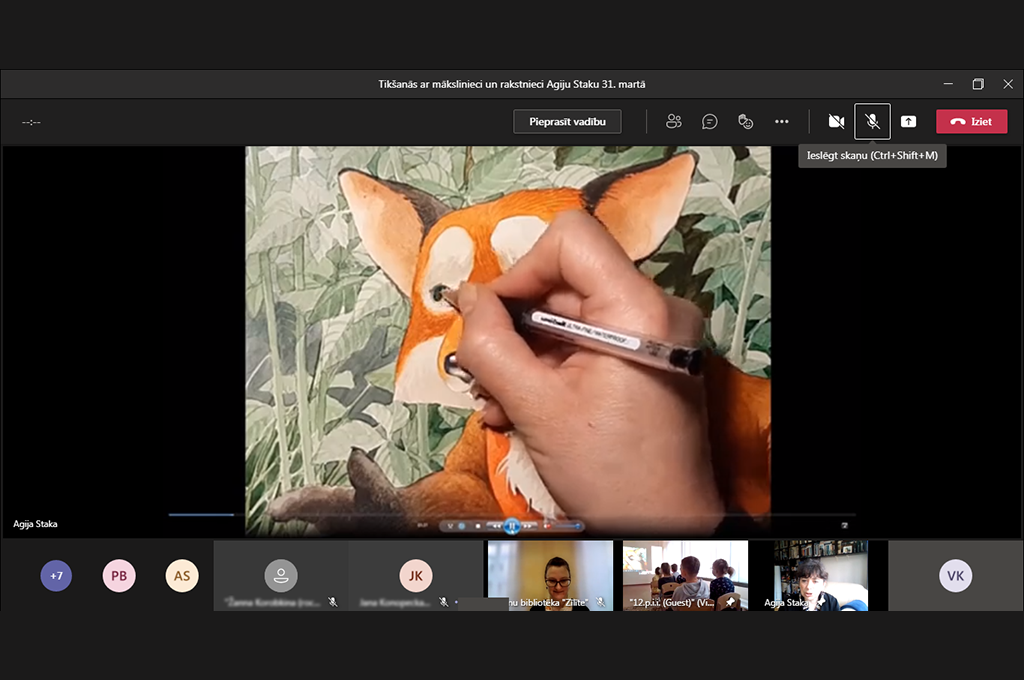Screen dimensions: 1024x680
Task: Select the JK participant tile
Action: [x=415, y=575]
